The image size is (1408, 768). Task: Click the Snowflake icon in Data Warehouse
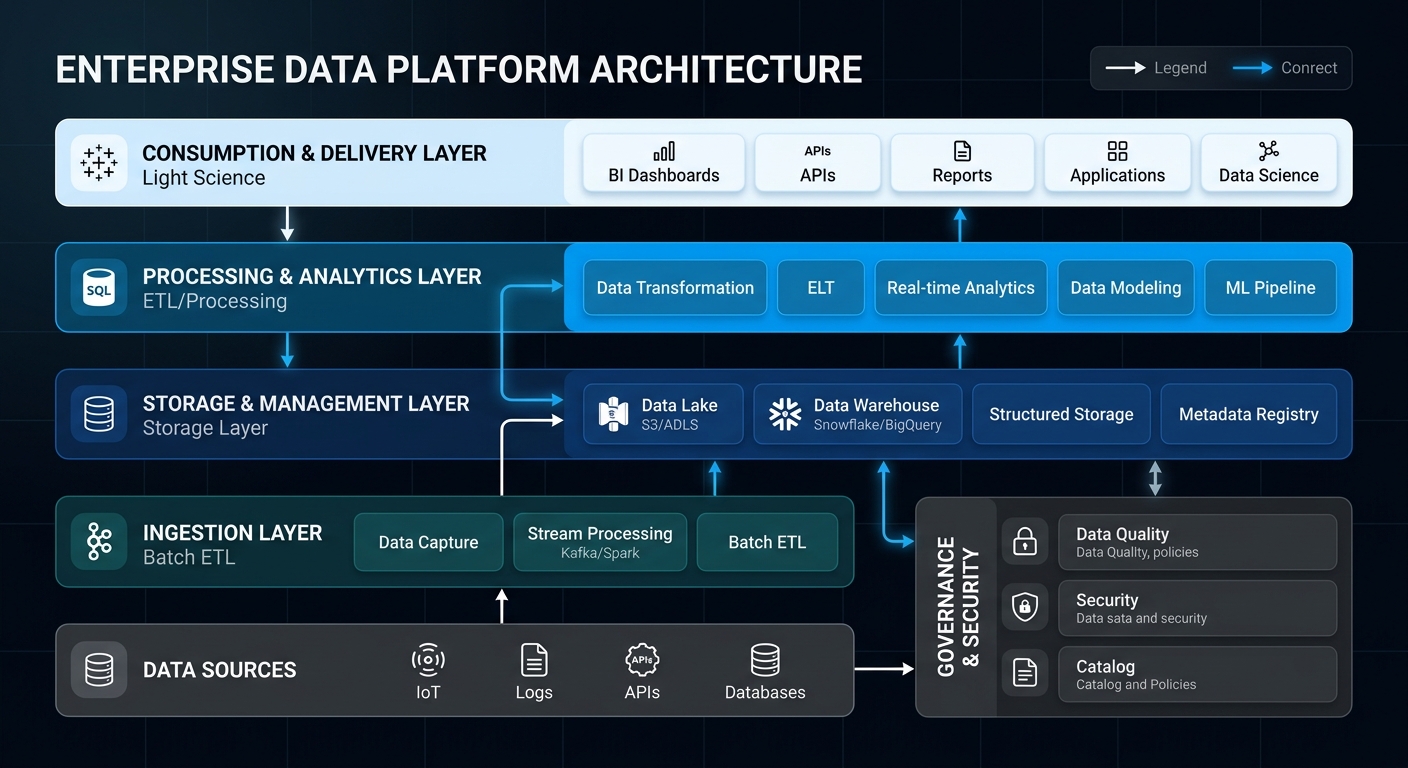point(785,414)
